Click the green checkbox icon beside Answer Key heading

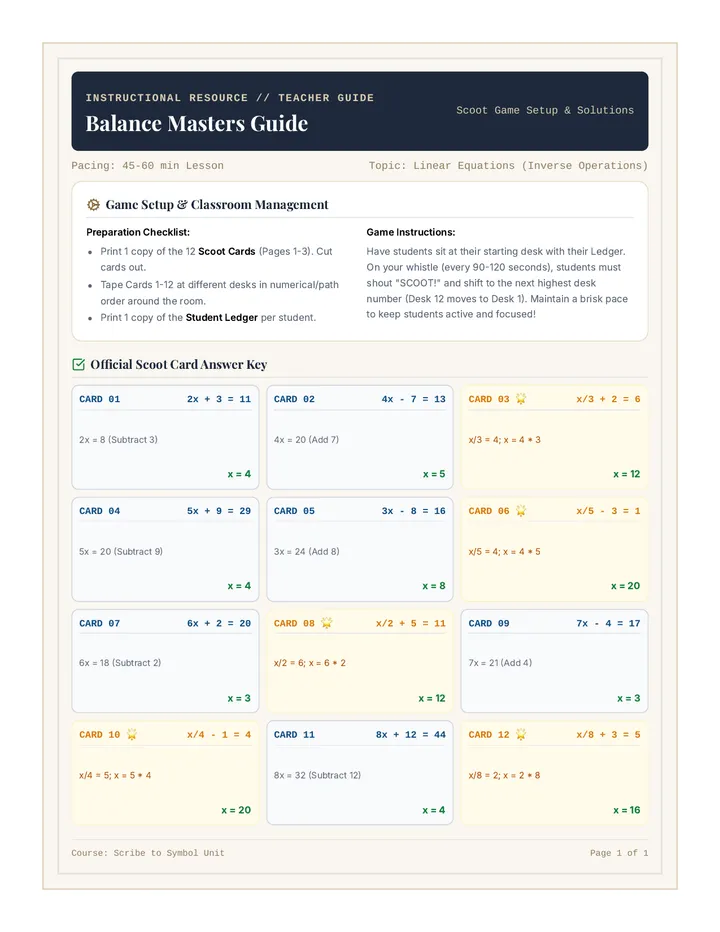pyautogui.click(x=78, y=364)
